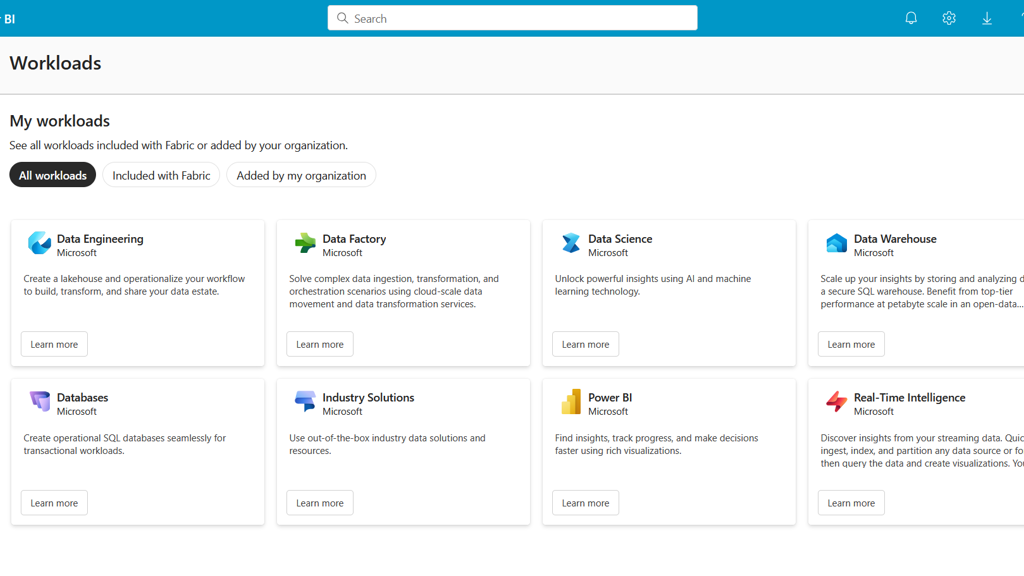This screenshot has height=576, width=1024.
Task: Click the Databases workload icon
Action: (39, 401)
